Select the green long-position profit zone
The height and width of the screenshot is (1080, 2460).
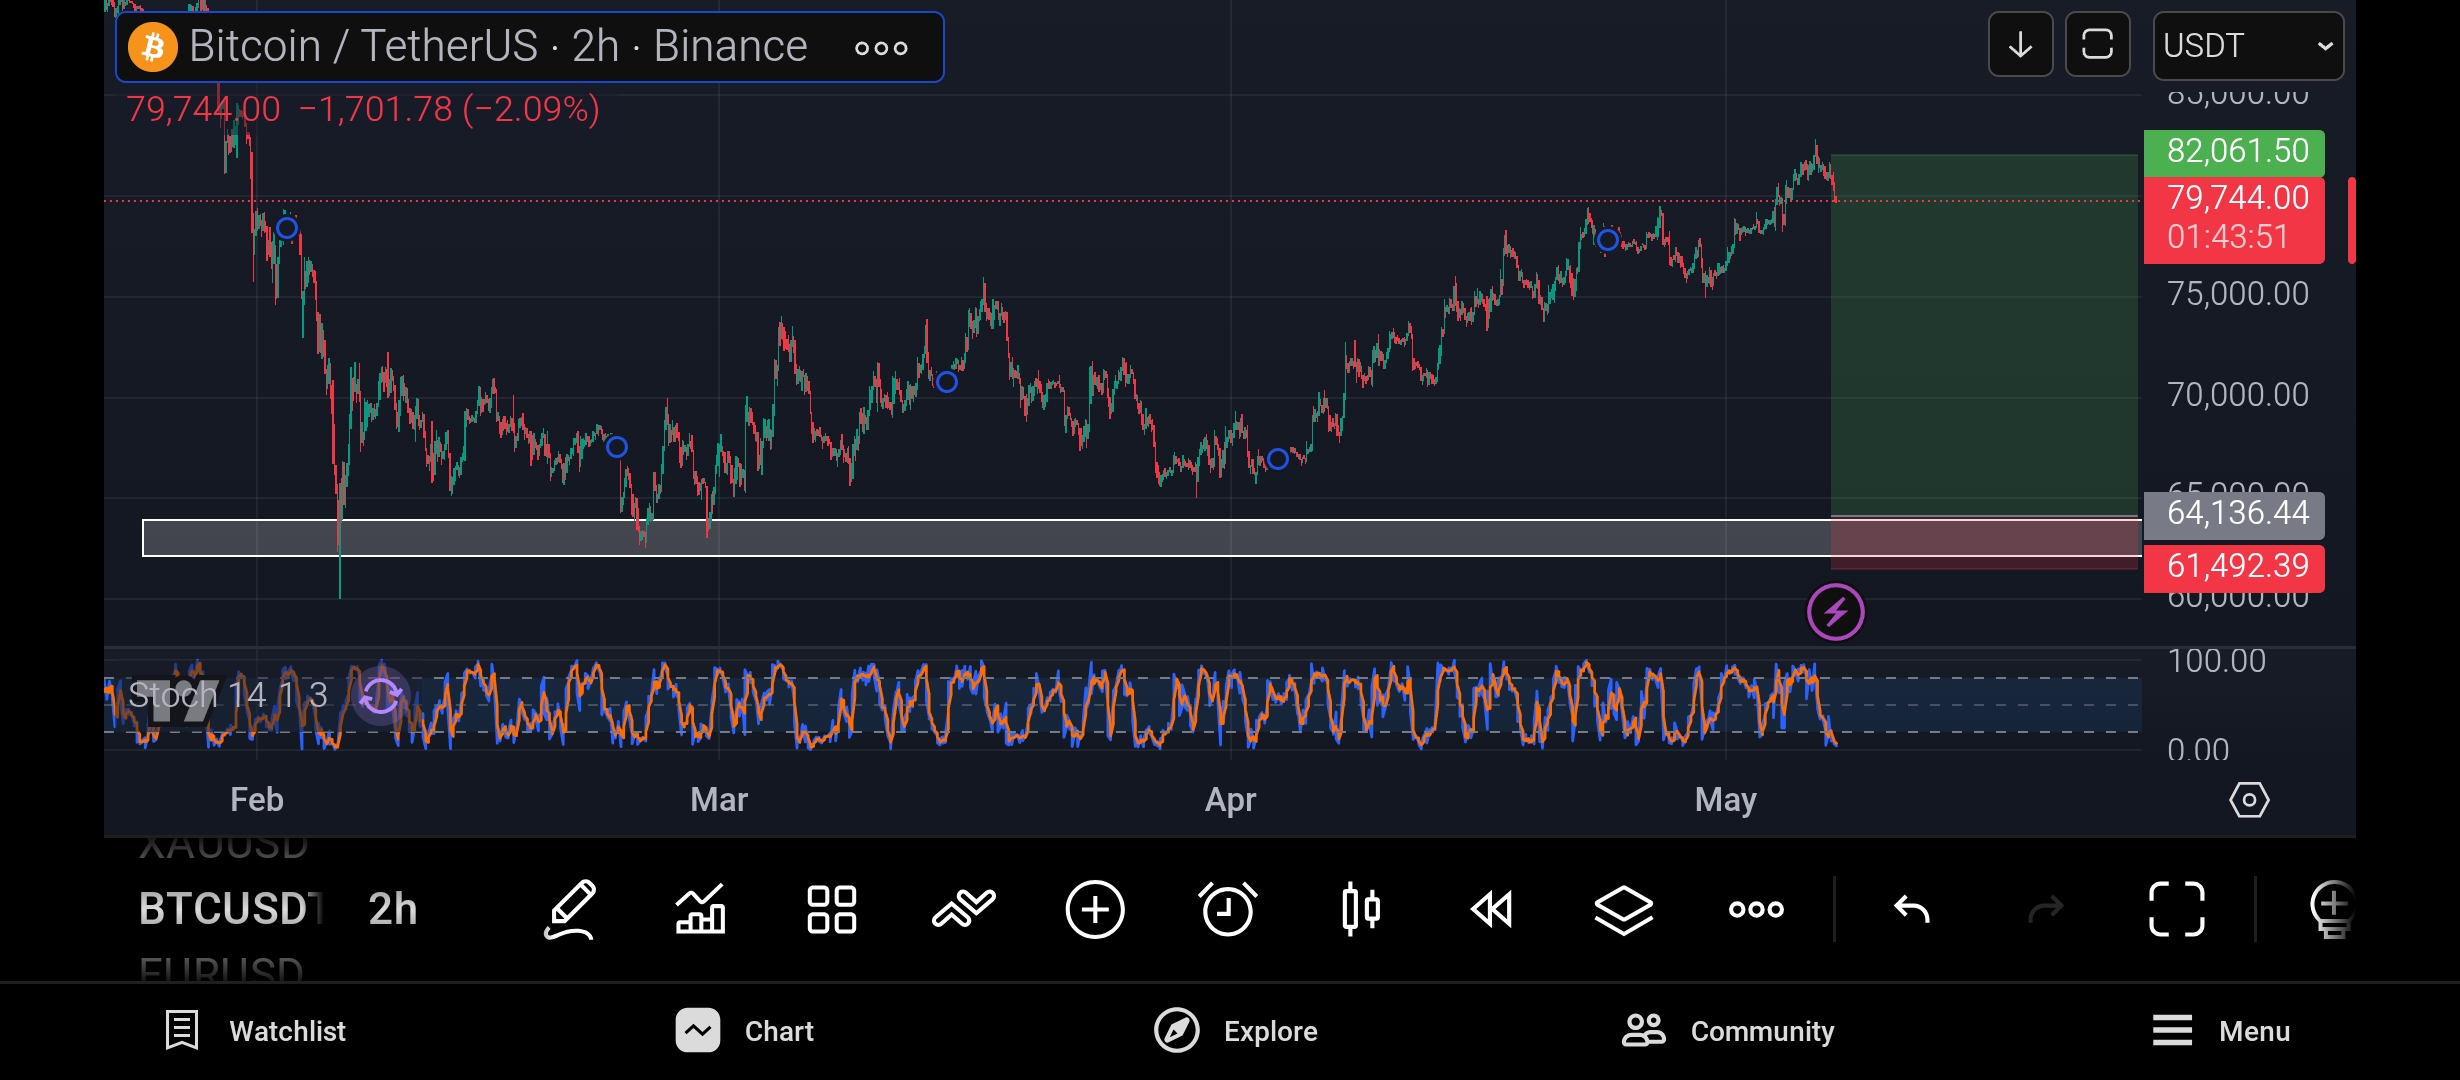[x=1984, y=335]
